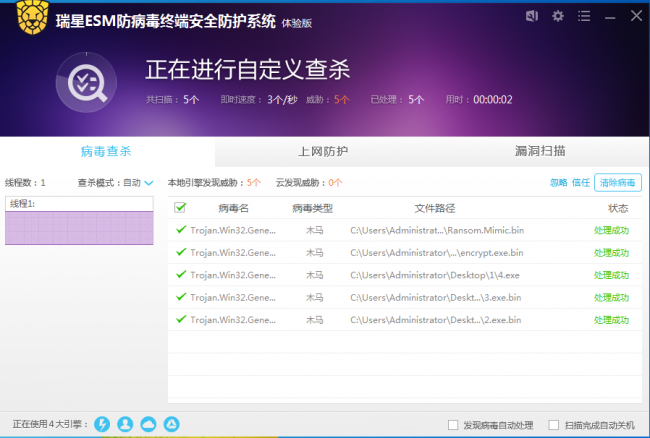Image resolution: width=650 pixels, height=438 pixels.
Task: Click 处理成功 status for 3.exe.bin
Action: tap(611, 298)
